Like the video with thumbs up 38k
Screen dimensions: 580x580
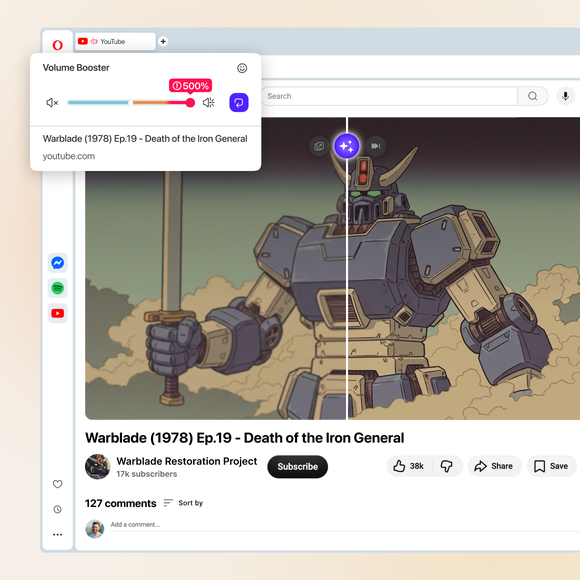click(x=409, y=466)
